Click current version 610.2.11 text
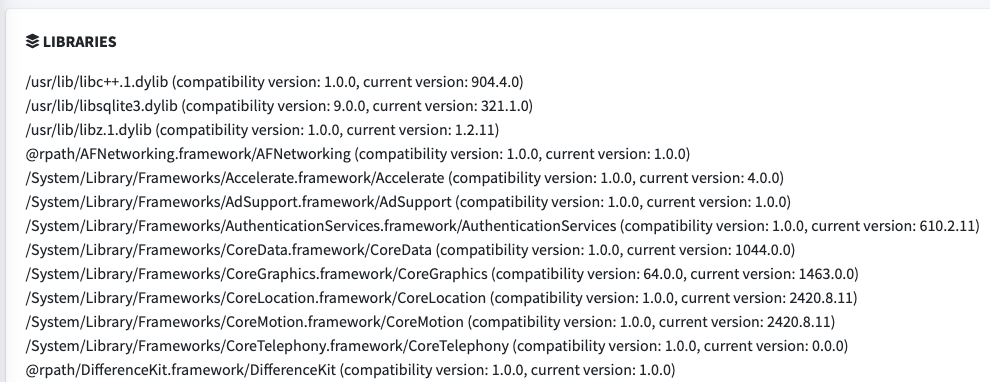 point(893,226)
